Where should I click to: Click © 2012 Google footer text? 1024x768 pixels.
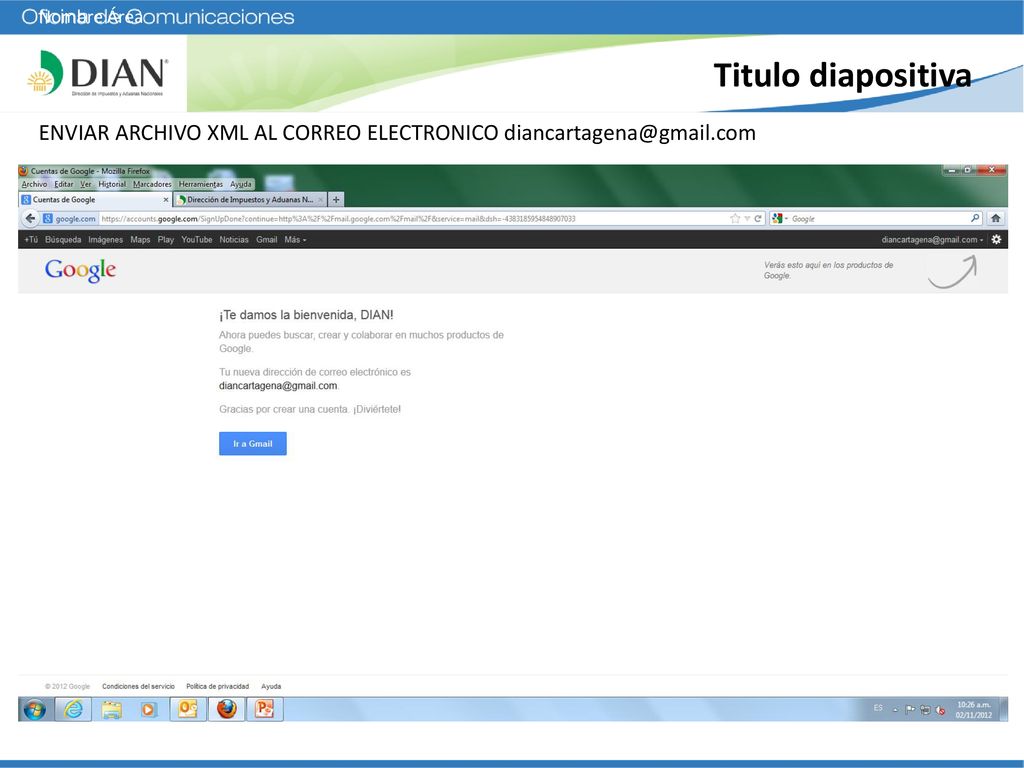[x=67, y=686]
